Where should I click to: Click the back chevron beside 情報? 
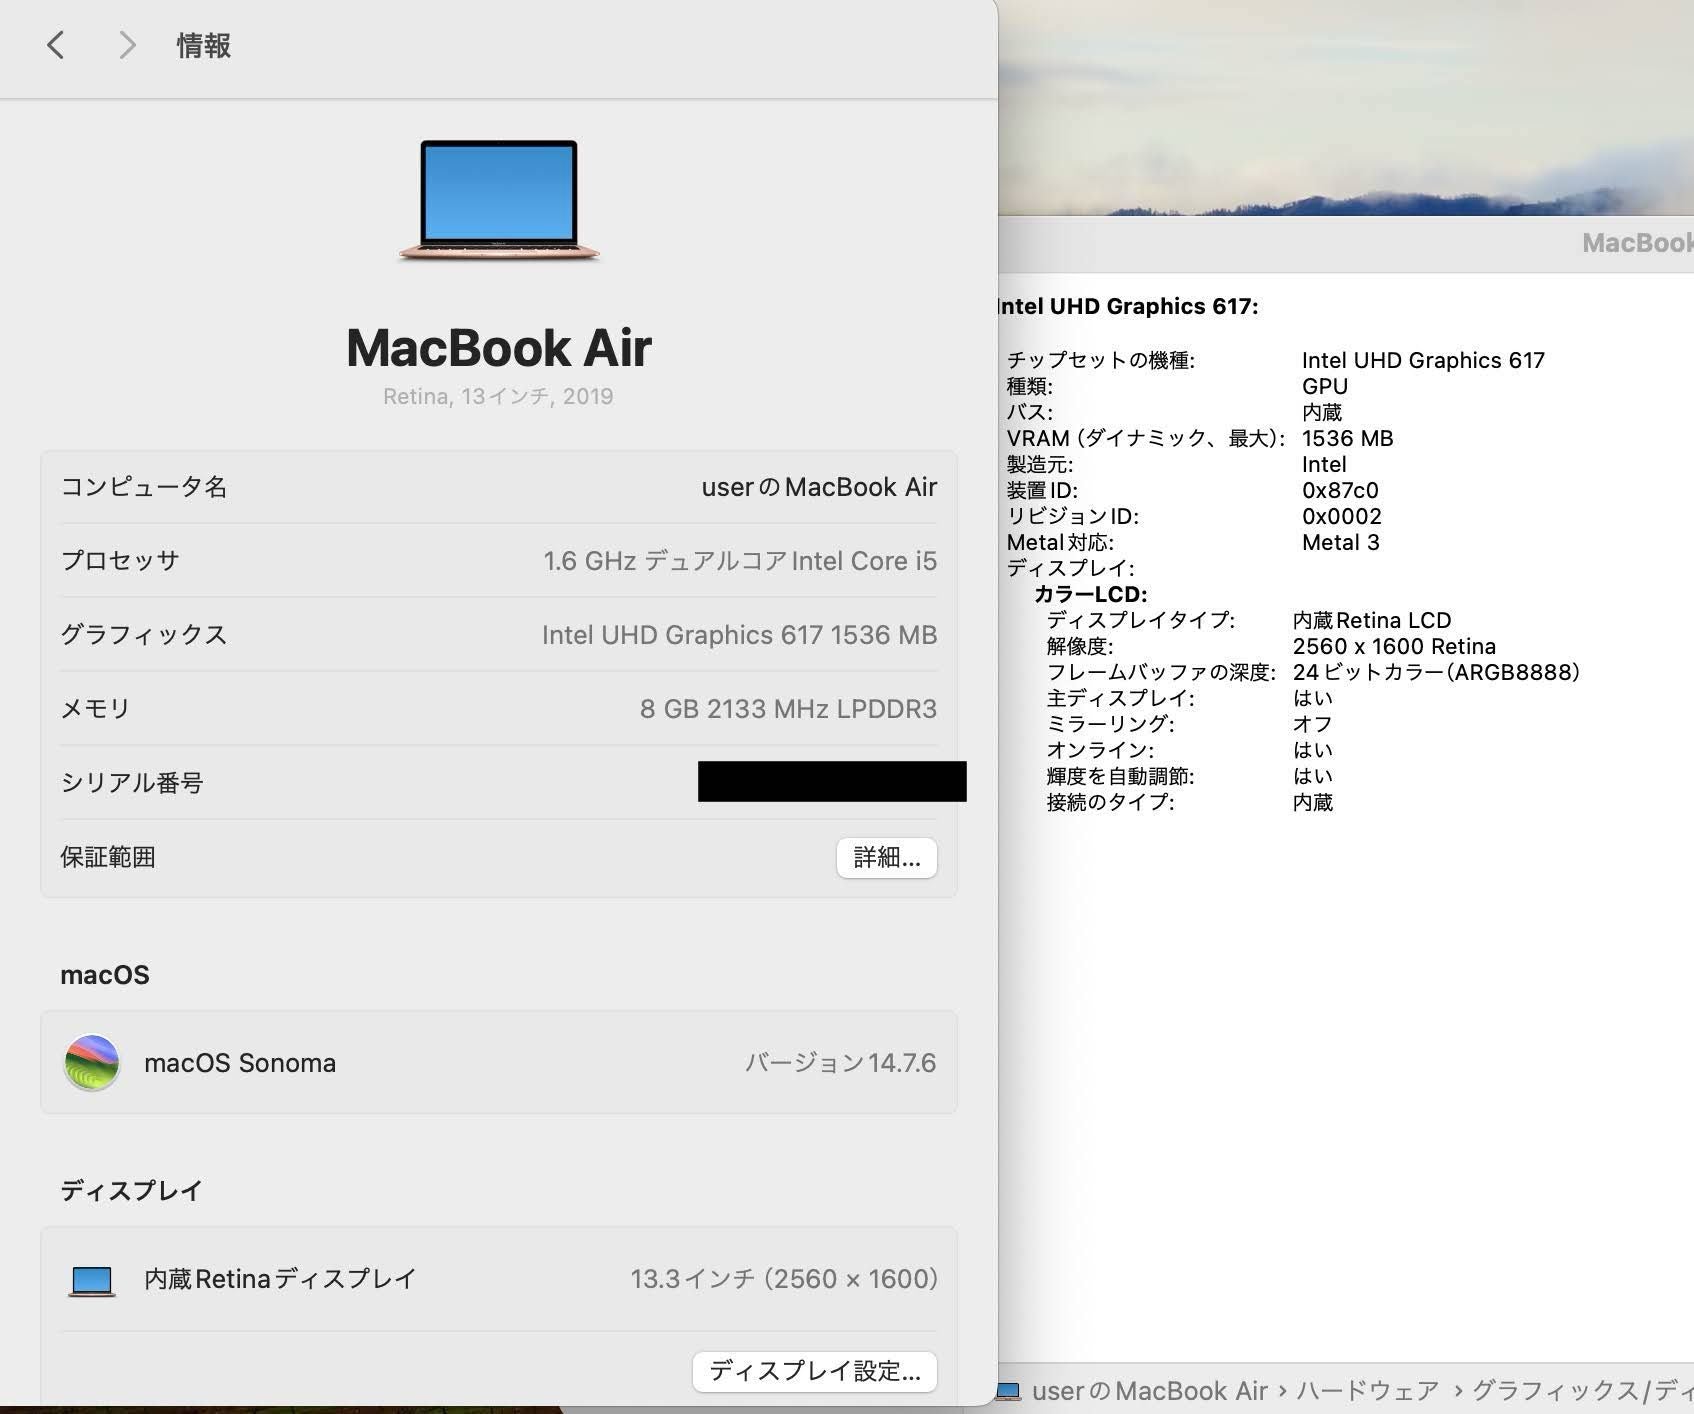coord(56,45)
